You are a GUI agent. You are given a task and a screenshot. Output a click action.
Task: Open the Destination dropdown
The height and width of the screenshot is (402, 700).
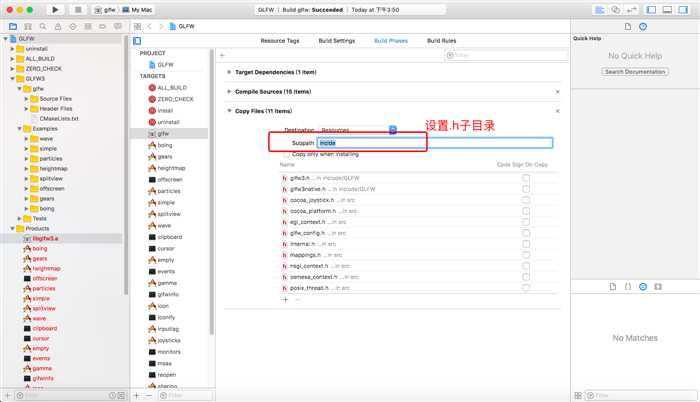pos(357,130)
